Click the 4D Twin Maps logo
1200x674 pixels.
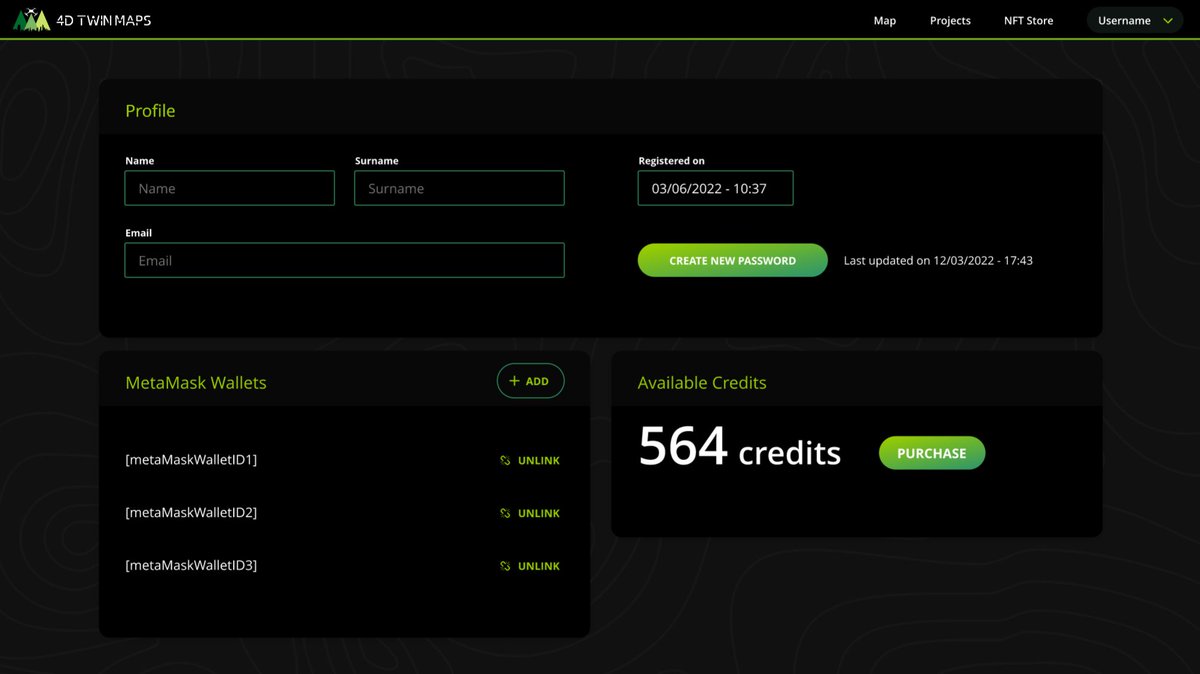82,19
